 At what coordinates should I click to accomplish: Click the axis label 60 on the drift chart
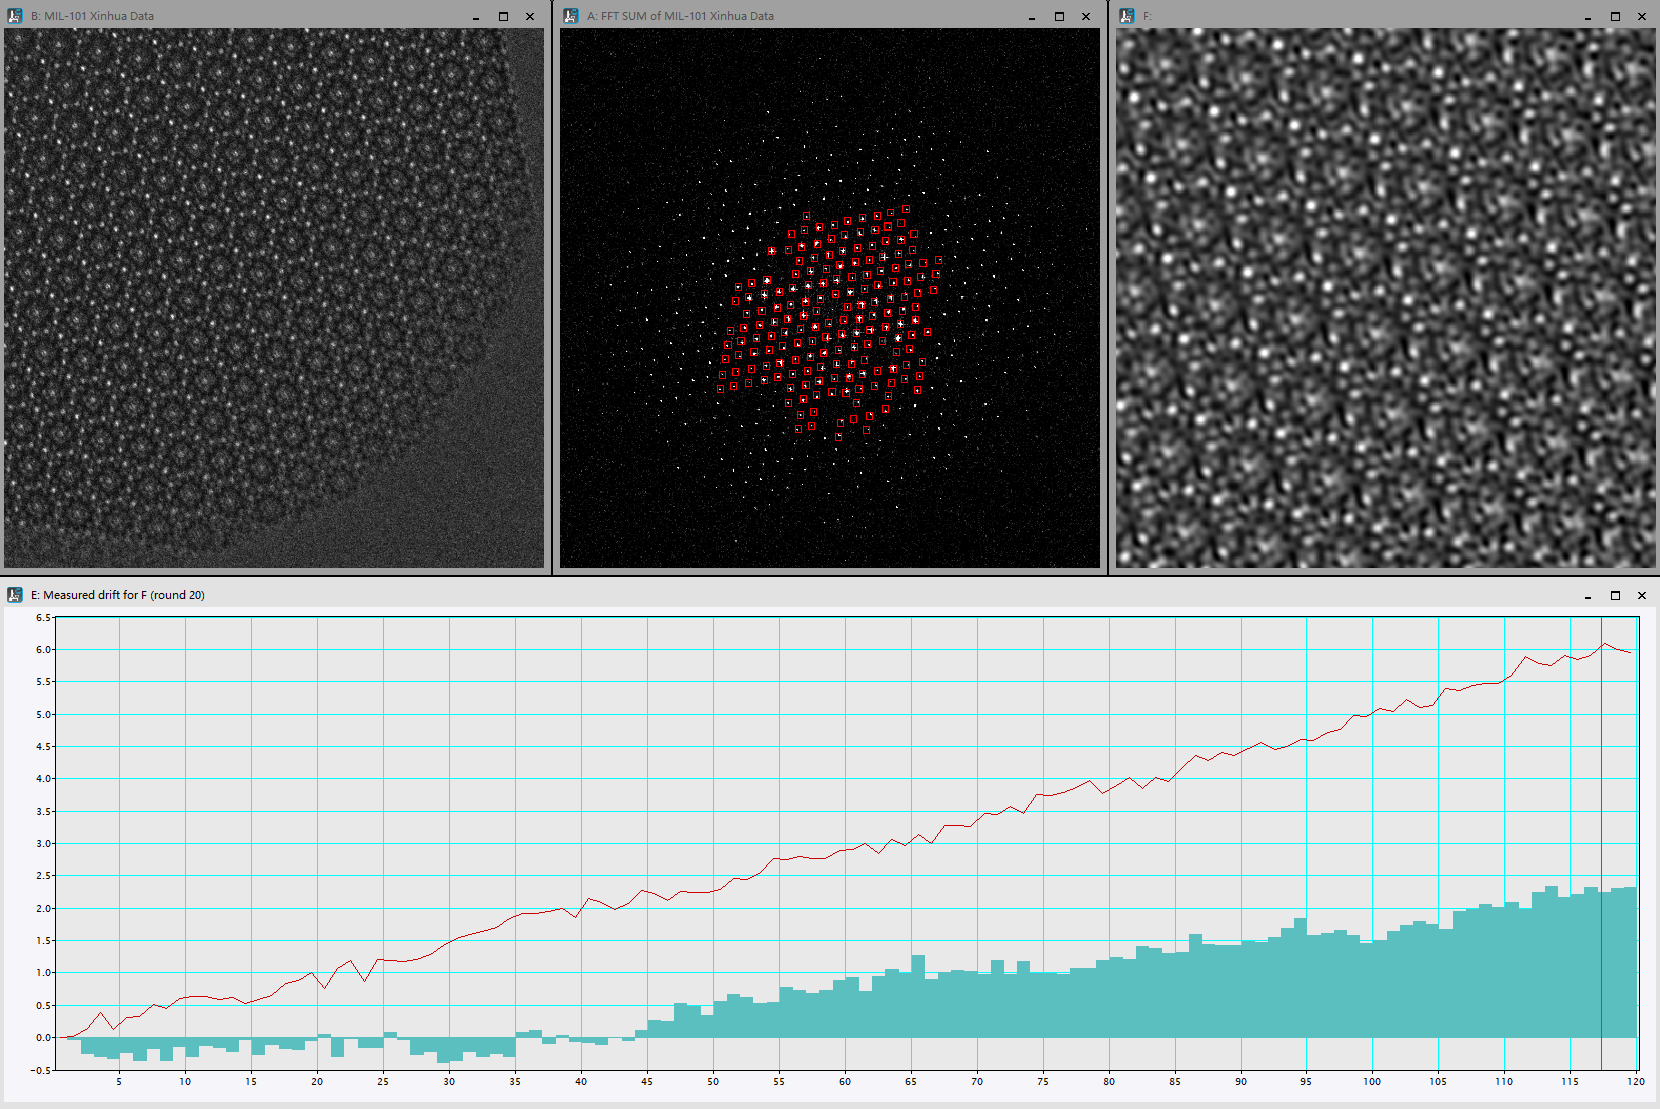click(x=845, y=1082)
